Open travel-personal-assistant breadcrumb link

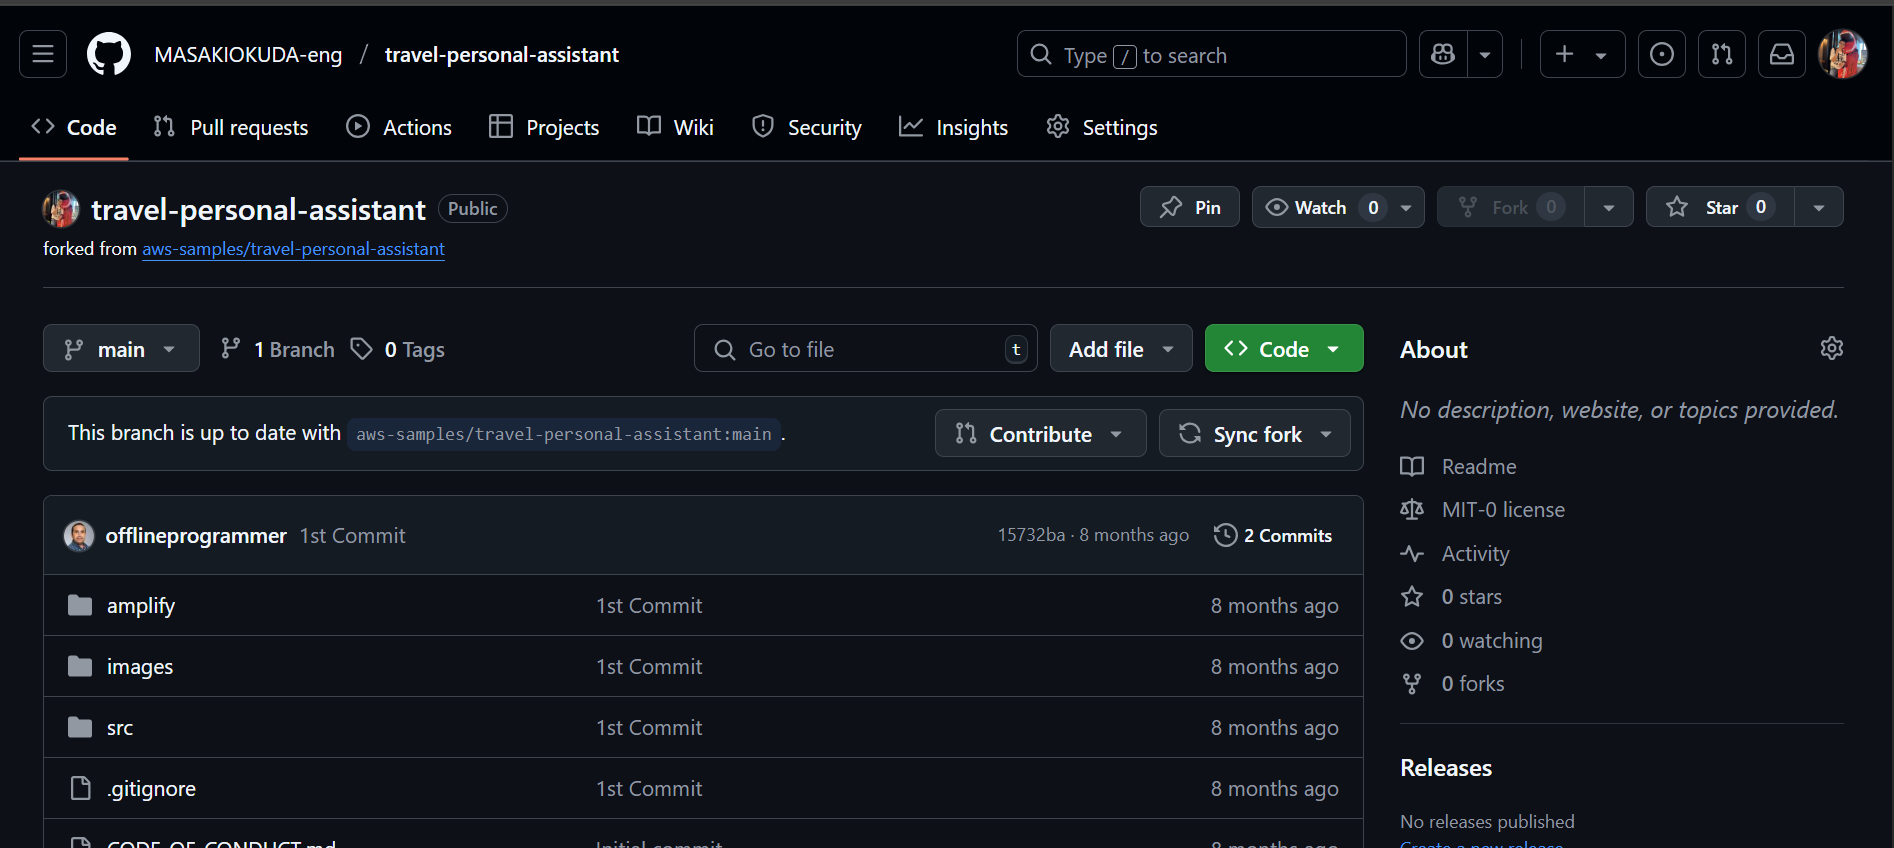[502, 55]
